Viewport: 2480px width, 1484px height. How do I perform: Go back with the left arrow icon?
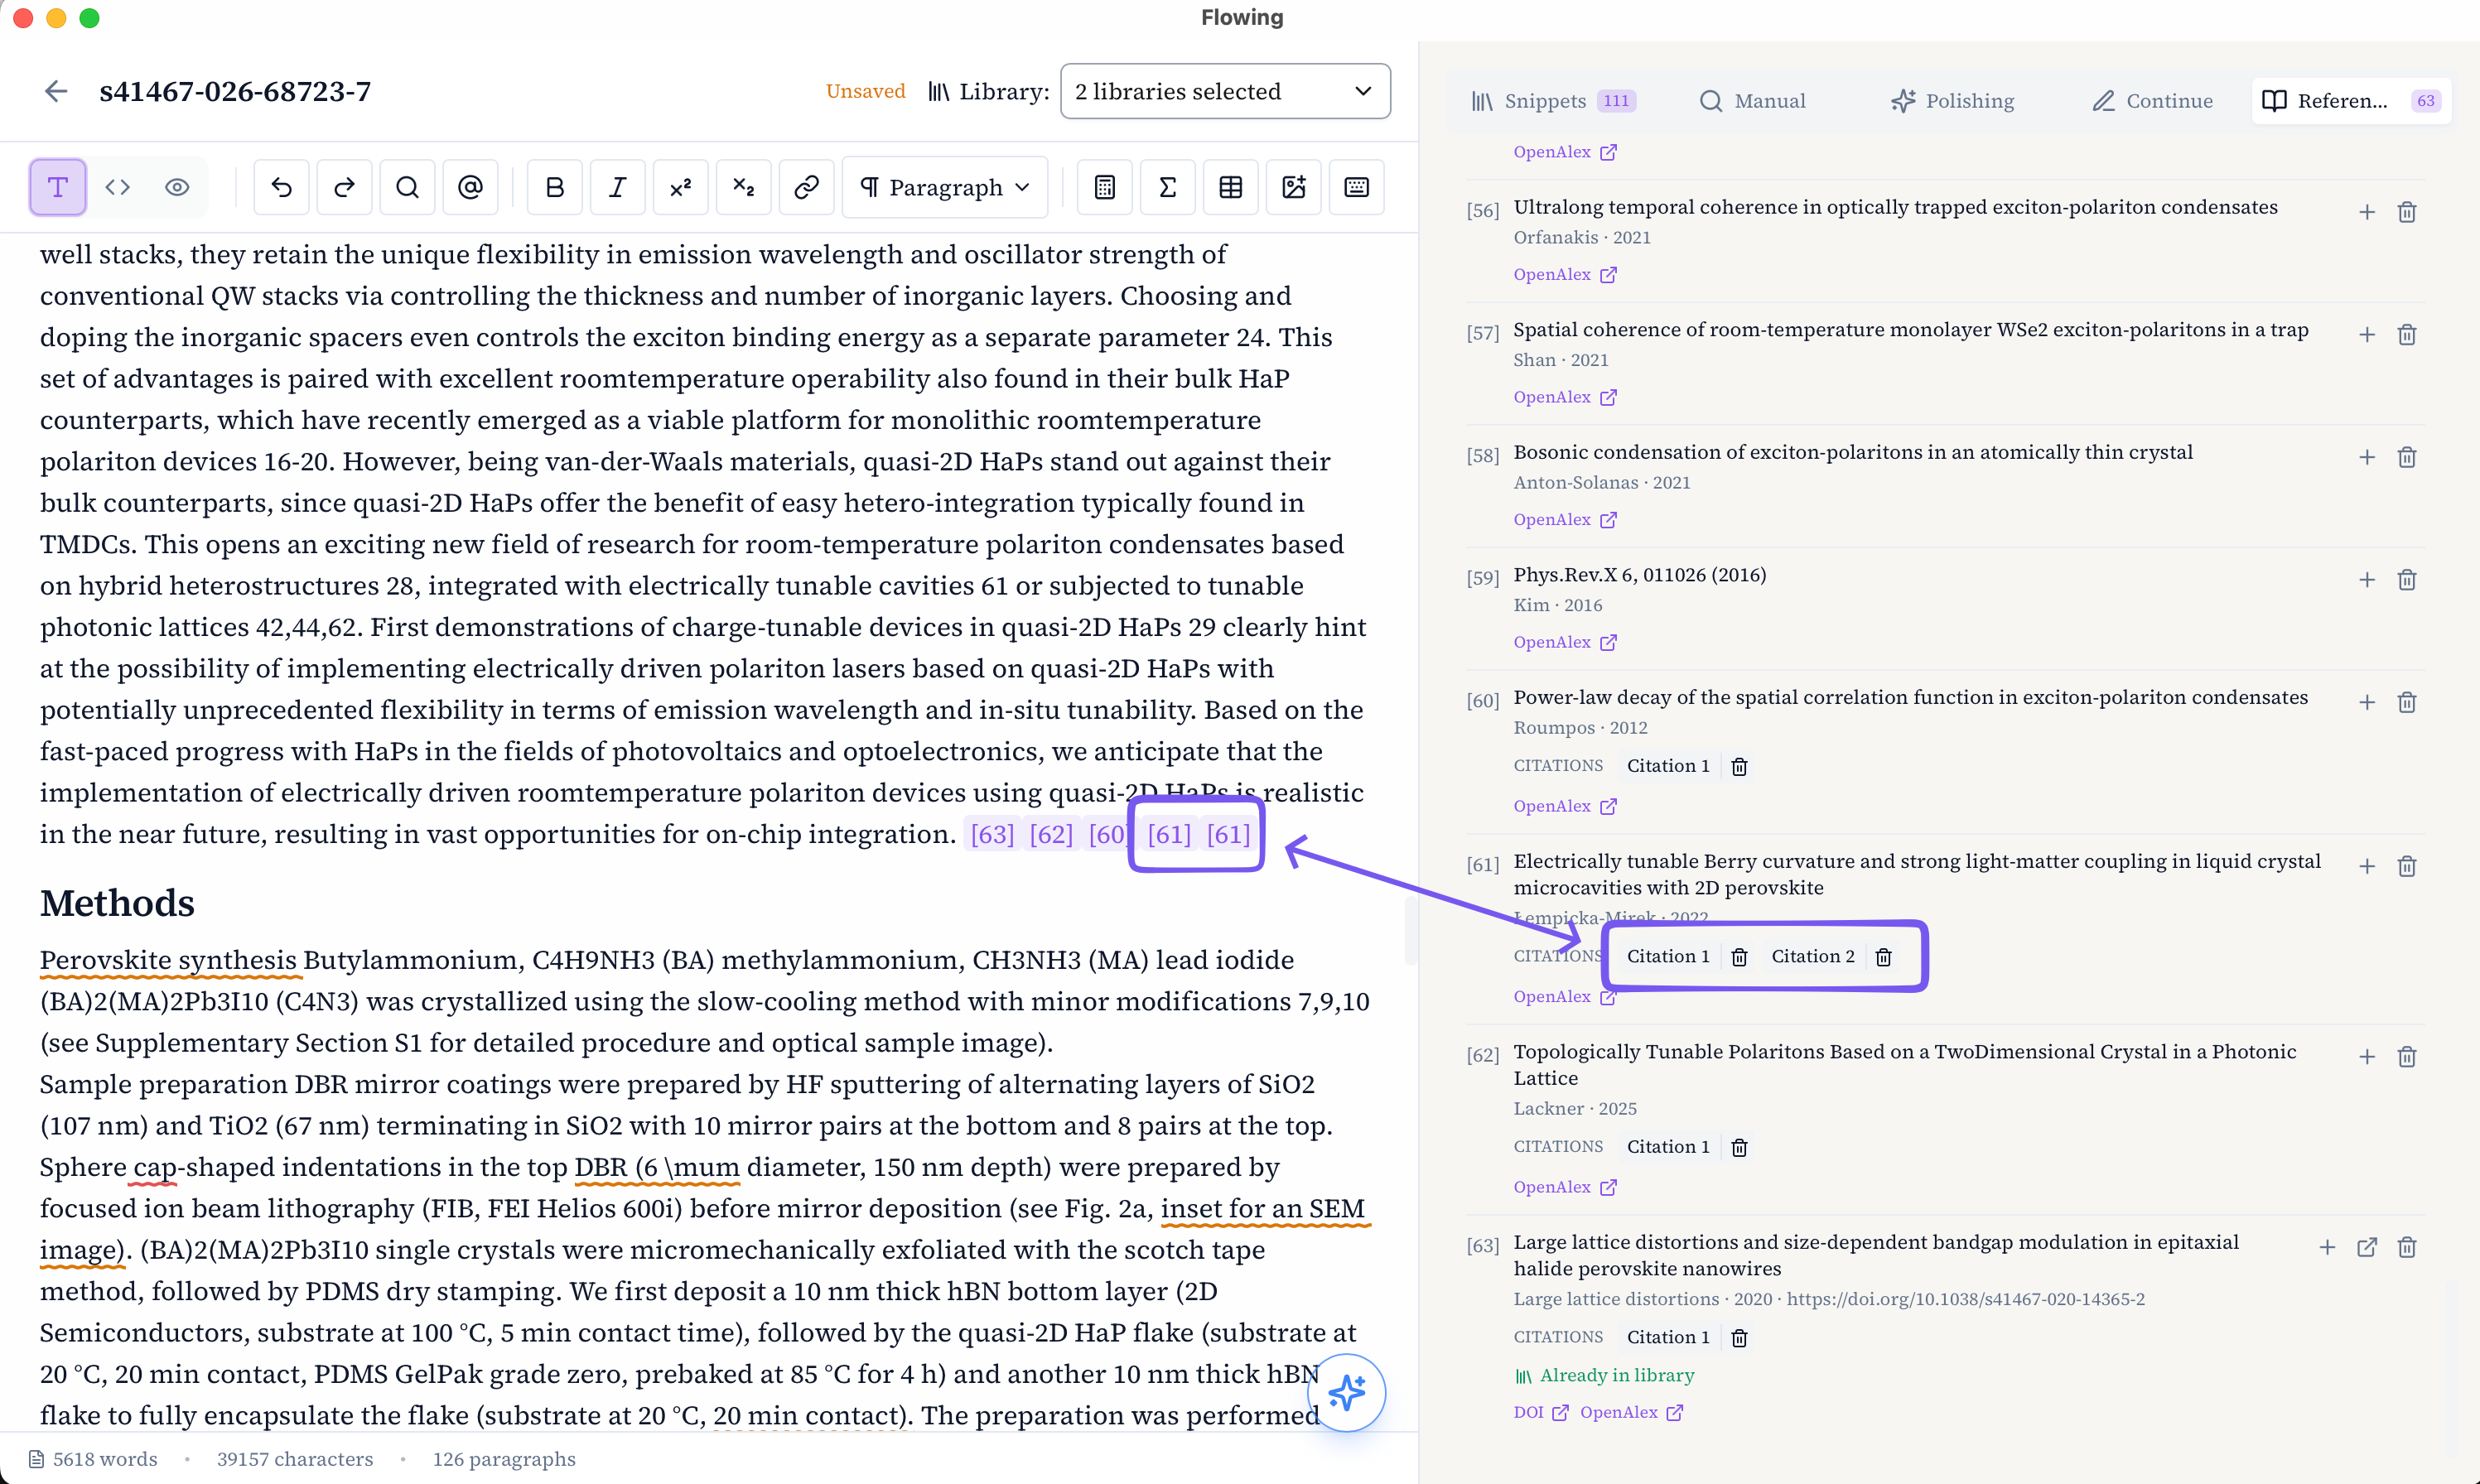click(56, 91)
